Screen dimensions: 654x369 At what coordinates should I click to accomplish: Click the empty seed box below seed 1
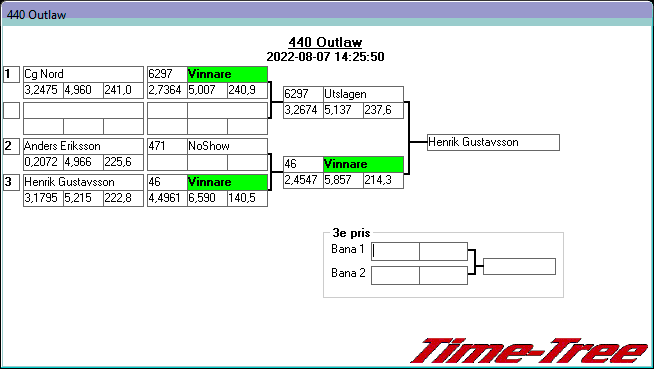pyautogui.click(x=11, y=110)
